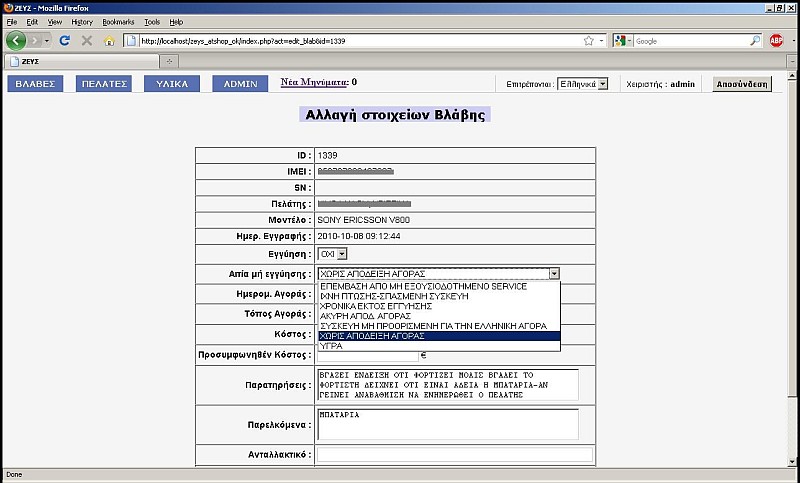800x483 pixels.
Task: Click the ABP Adblock Plus icon
Action: [776, 41]
